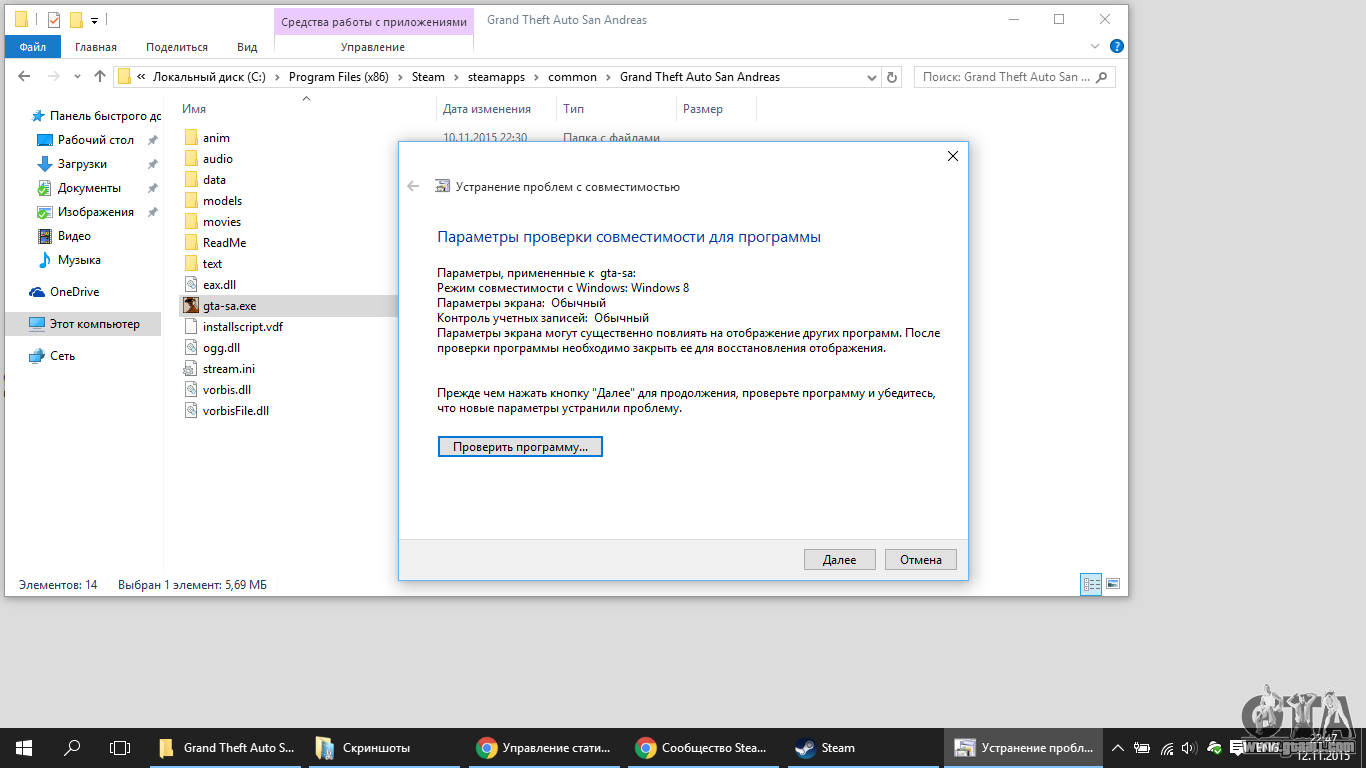Click Далее in the compatibility dialog

point(839,560)
